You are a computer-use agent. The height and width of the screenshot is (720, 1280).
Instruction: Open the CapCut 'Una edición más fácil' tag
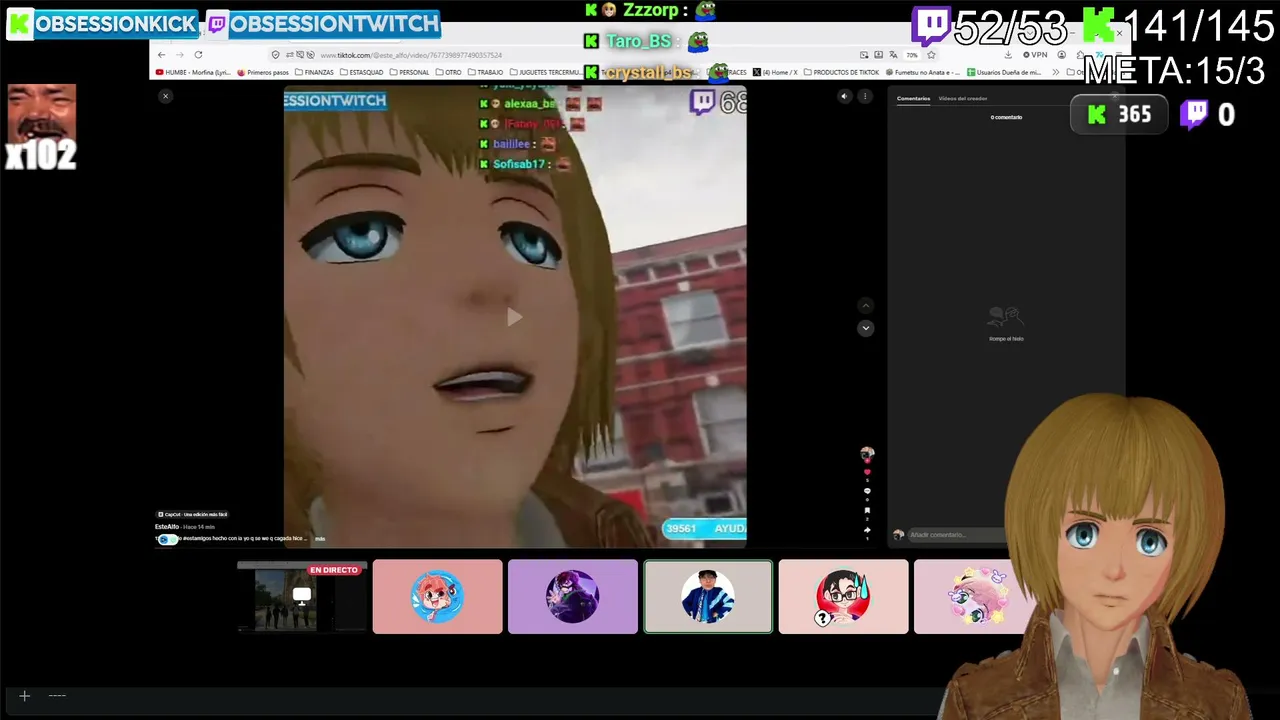click(193, 514)
